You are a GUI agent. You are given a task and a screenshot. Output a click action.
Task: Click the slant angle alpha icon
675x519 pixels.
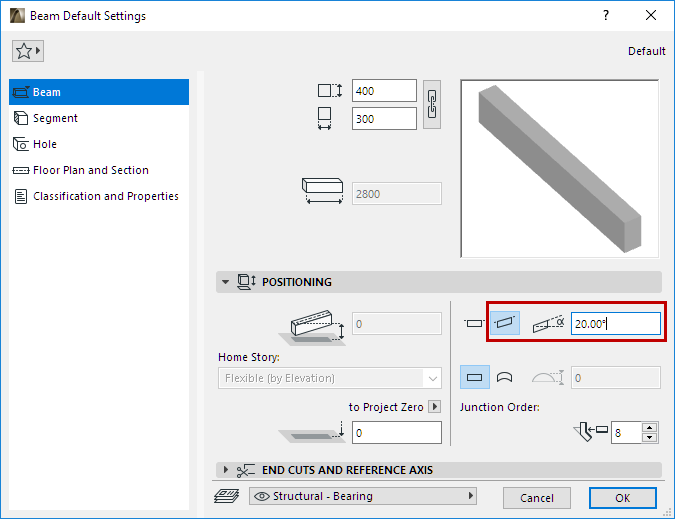pos(548,324)
